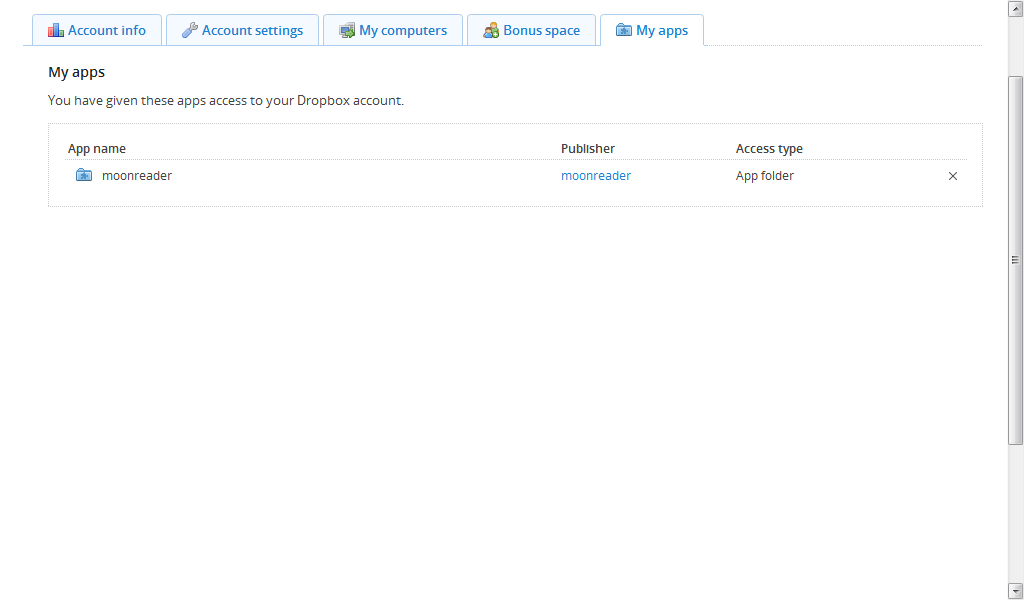
Task: Click the vertical scrollbar thumb
Action: pyautogui.click(x=1015, y=260)
